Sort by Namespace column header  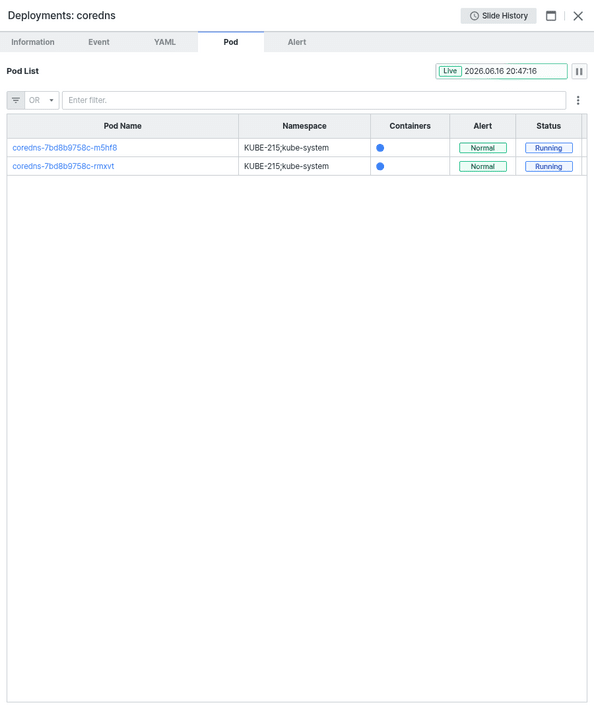click(304, 126)
